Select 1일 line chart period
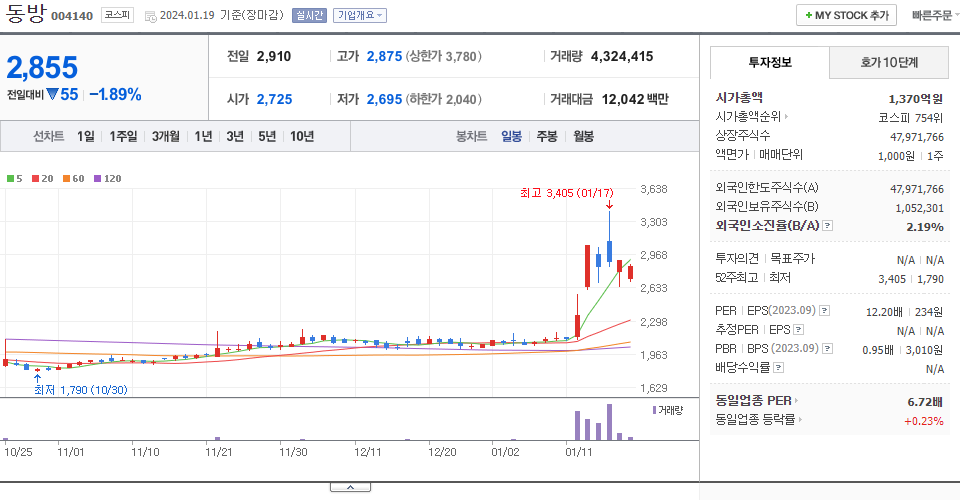Image resolution: width=960 pixels, height=500 pixels. tap(86, 136)
